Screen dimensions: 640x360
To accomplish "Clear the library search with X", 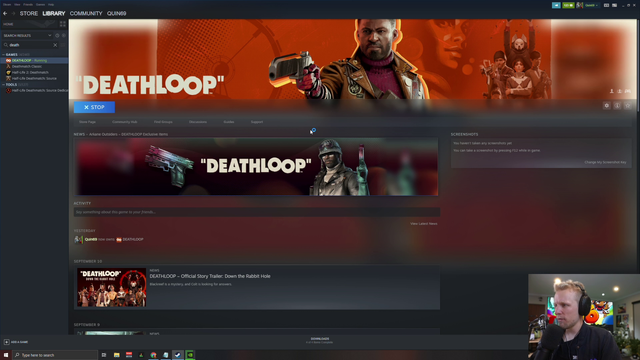I will pyautogui.click(x=55, y=45).
